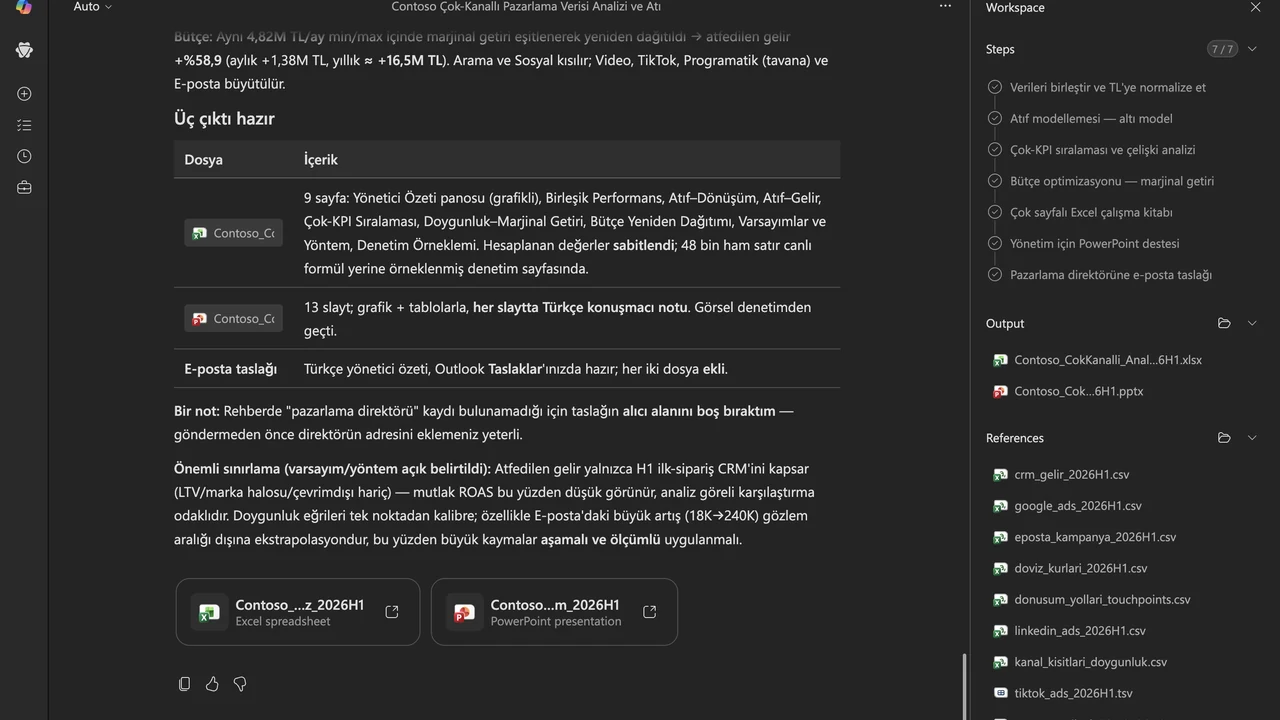Collapse the References section chevron

click(x=1252, y=438)
